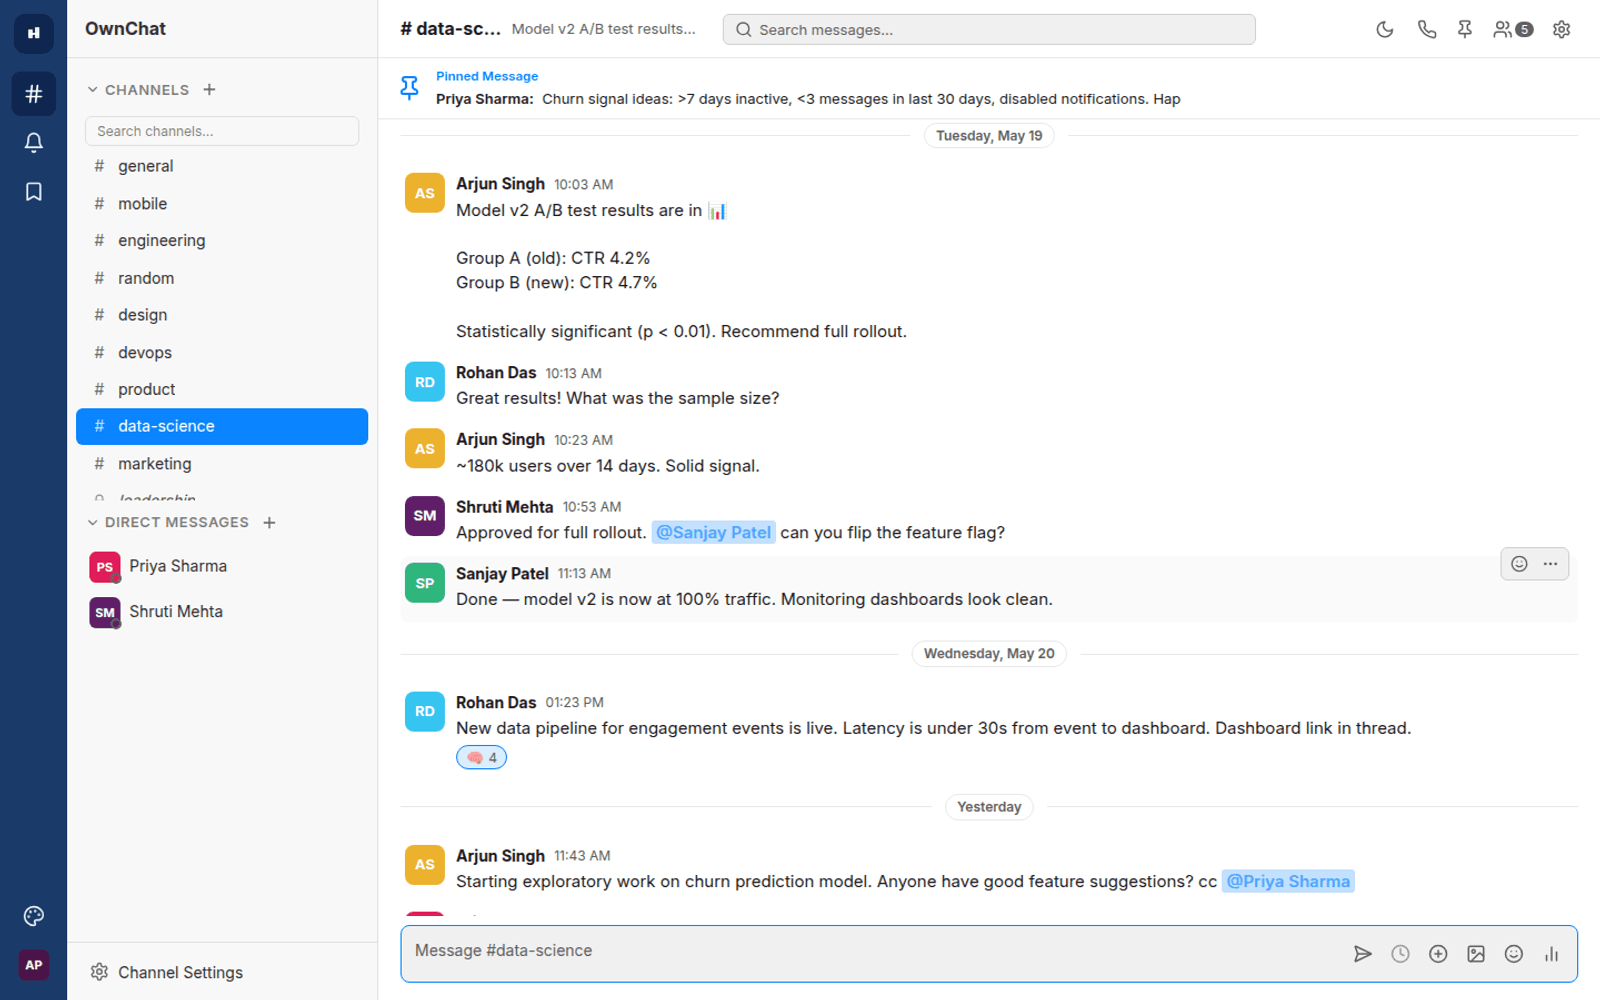Schedule message with clock icon
The height and width of the screenshot is (1000, 1600).
(1400, 954)
